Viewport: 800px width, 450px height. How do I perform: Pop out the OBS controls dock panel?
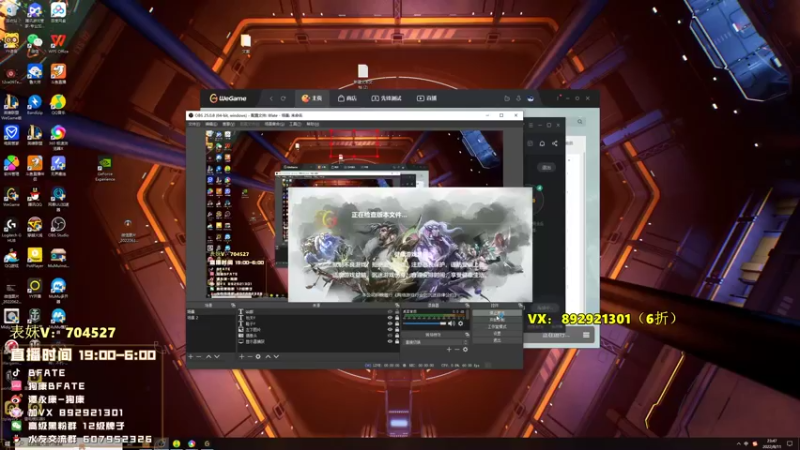pos(519,305)
